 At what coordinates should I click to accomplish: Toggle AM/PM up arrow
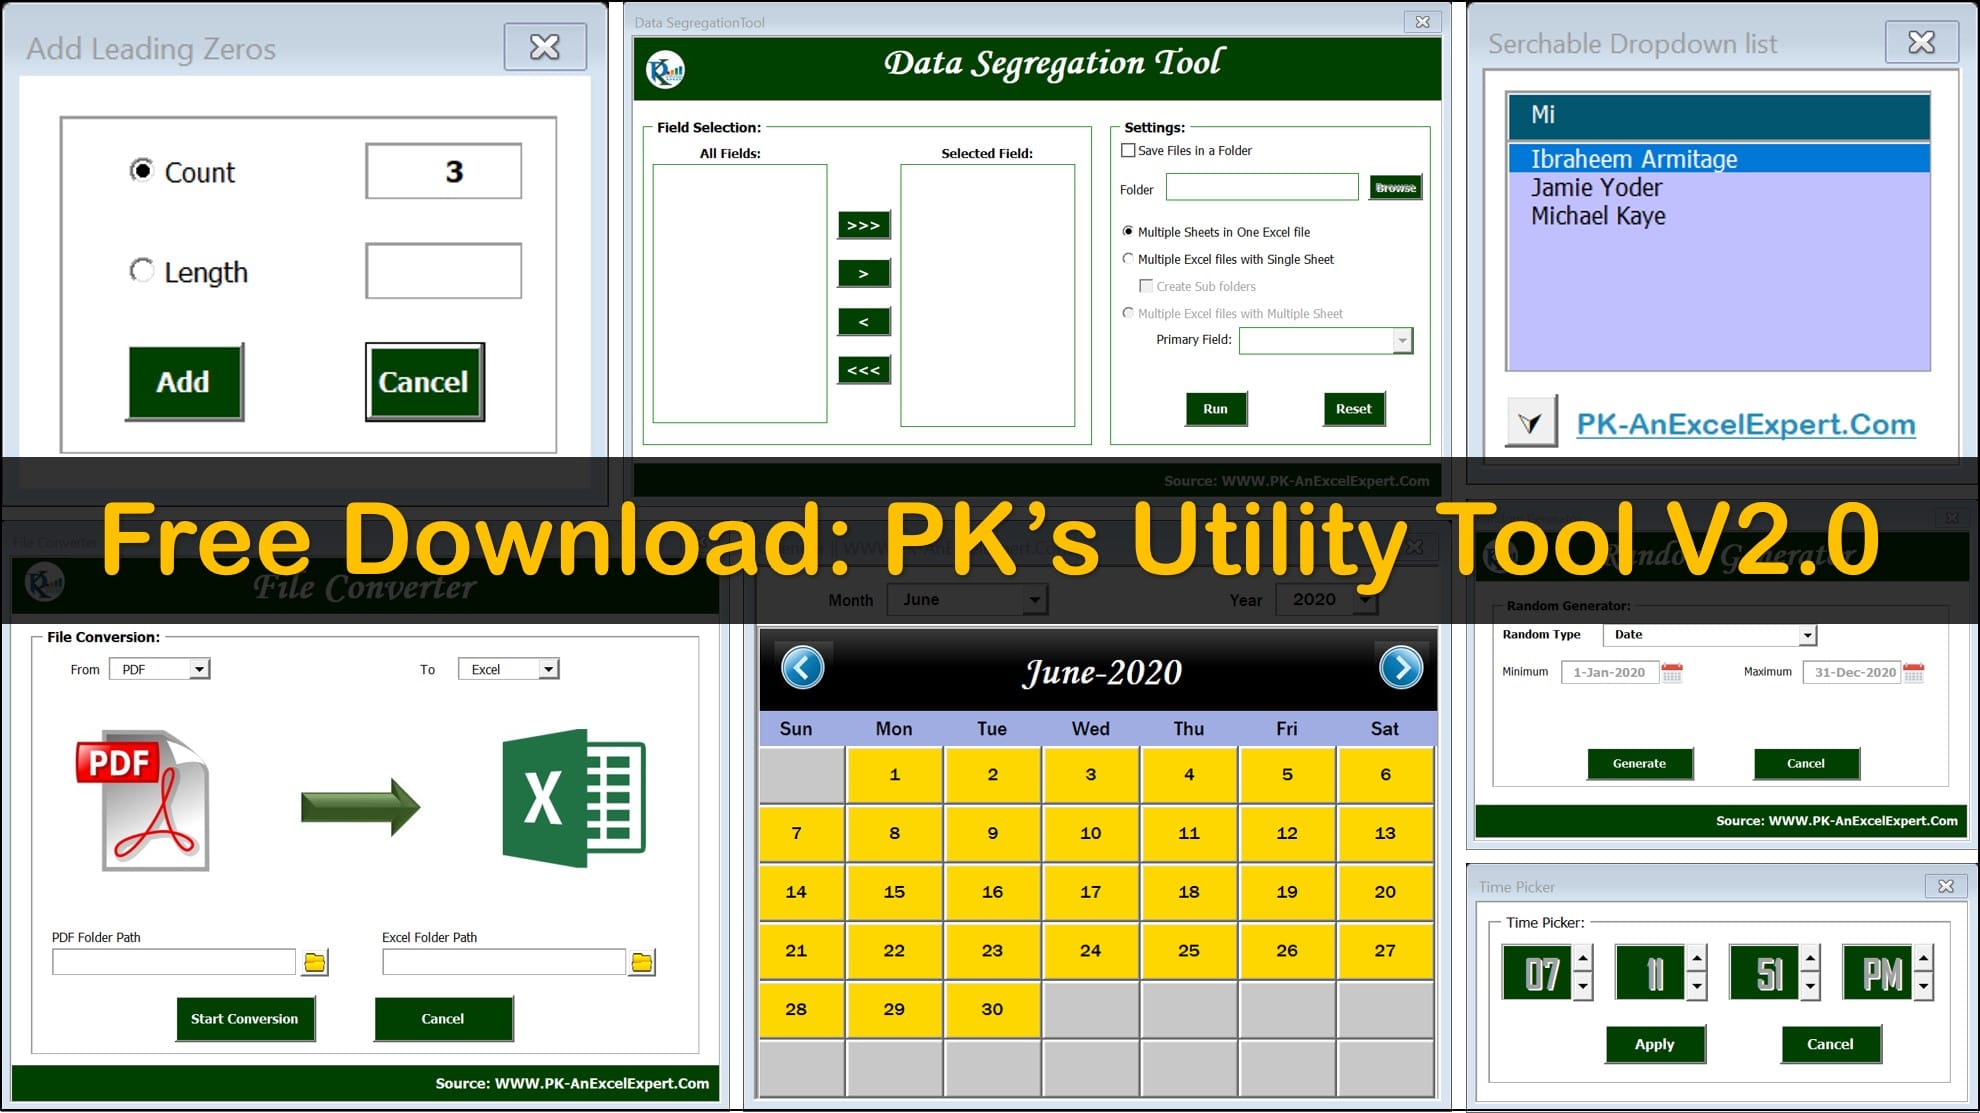click(x=1924, y=959)
